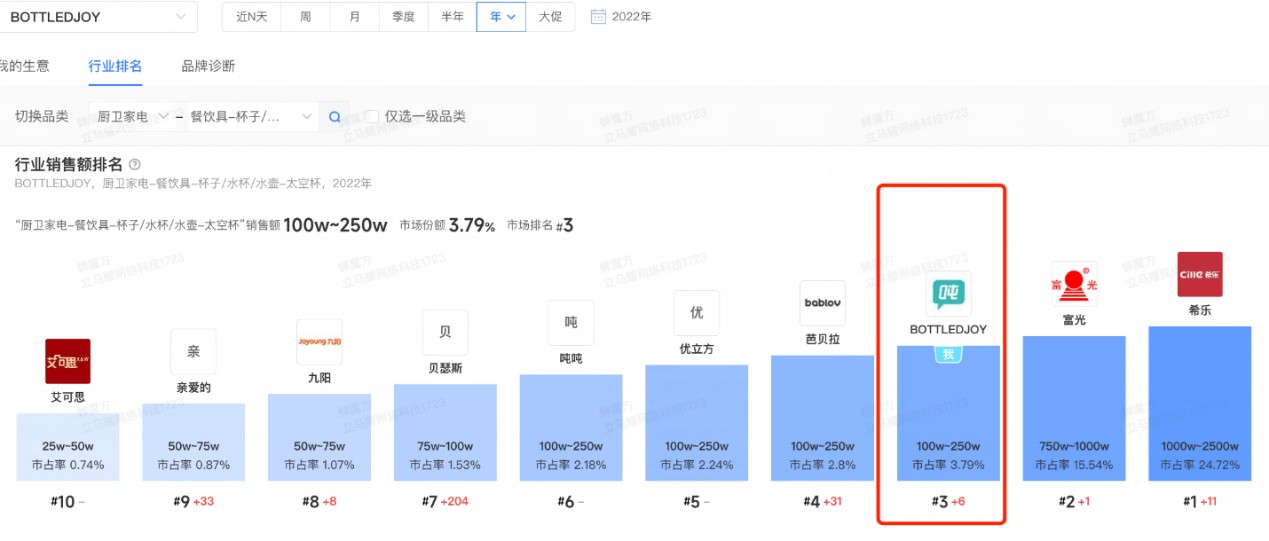Click the help icon next to 行业销售额排名
Screen dimensions: 1269x541
(x=135, y=164)
